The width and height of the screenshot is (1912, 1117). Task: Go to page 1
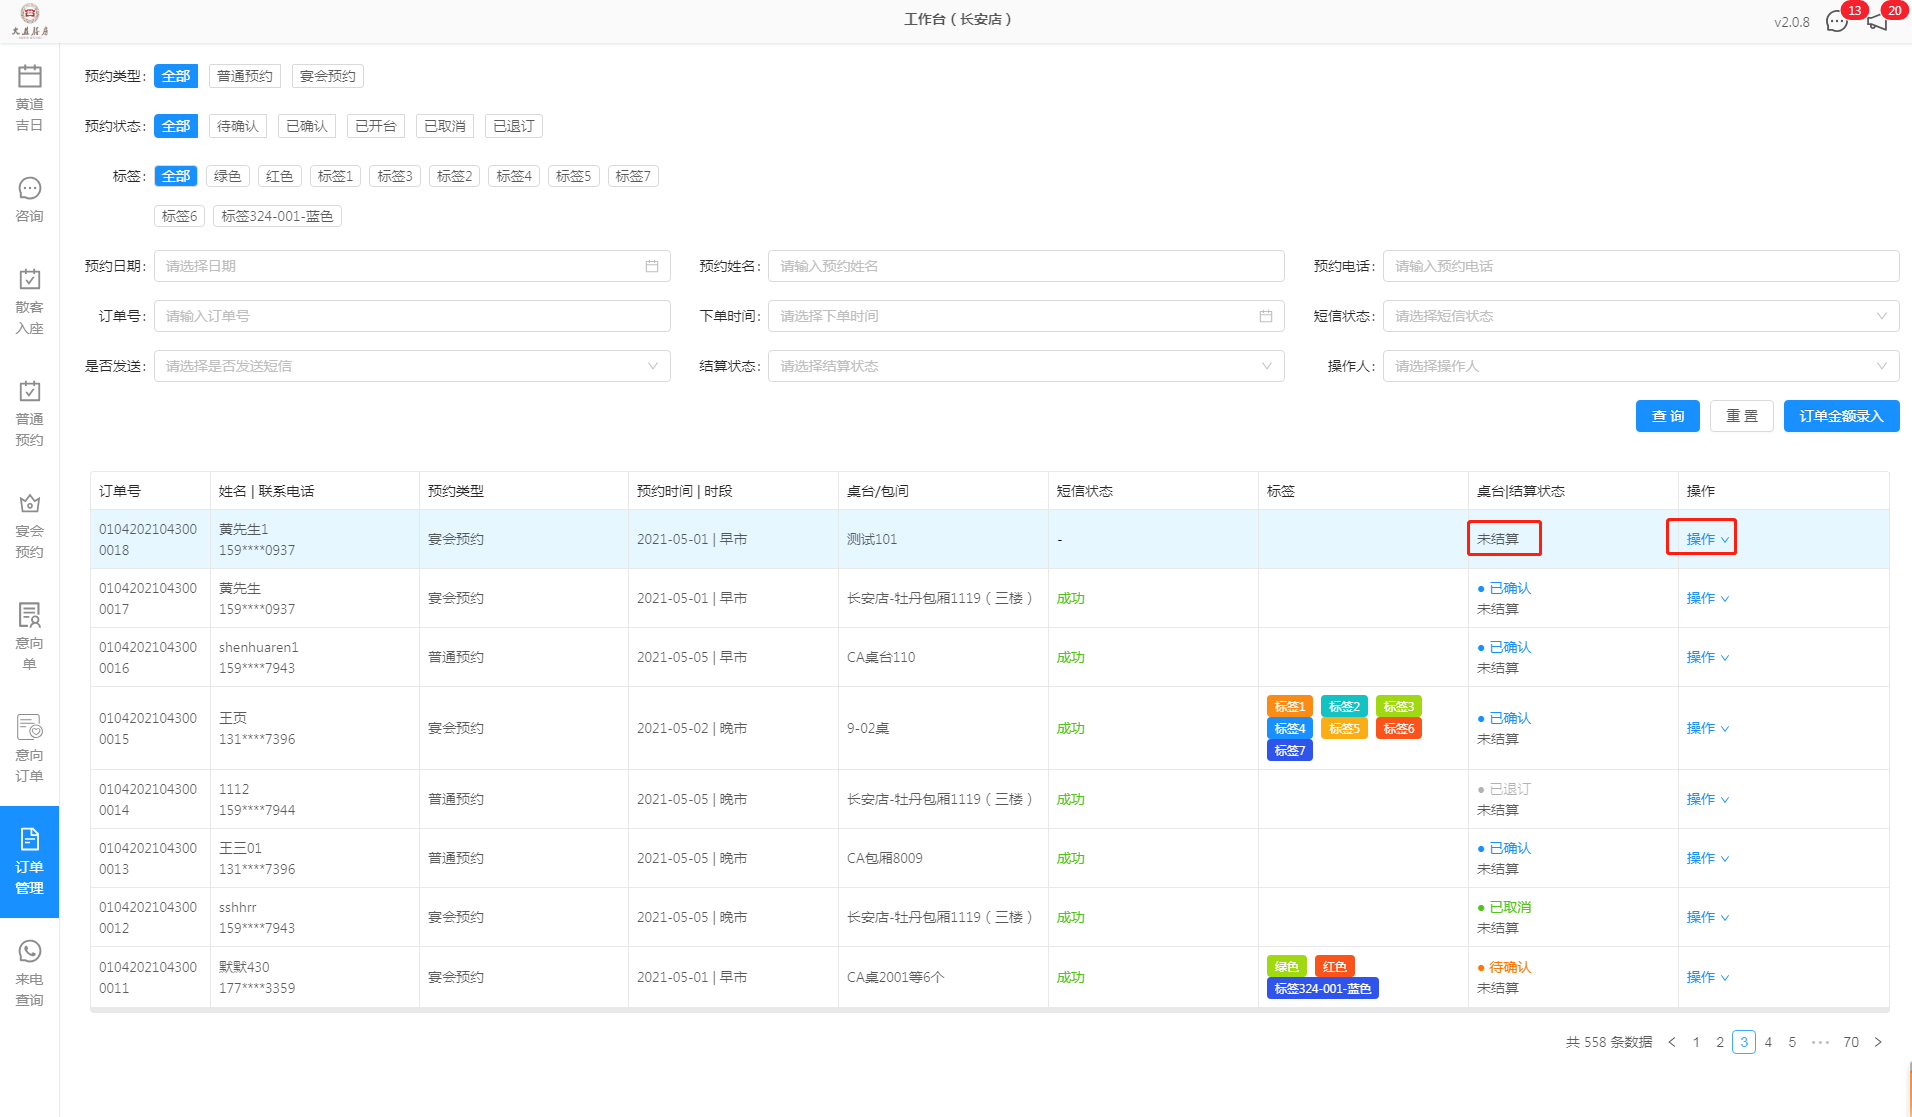1696,1042
